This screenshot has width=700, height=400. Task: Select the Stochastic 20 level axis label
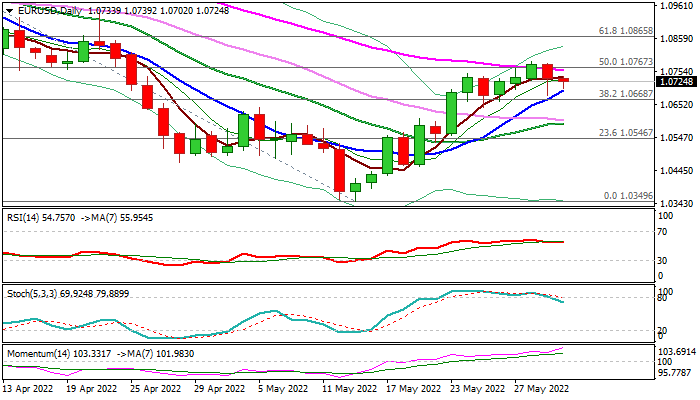pyautogui.click(x=662, y=331)
